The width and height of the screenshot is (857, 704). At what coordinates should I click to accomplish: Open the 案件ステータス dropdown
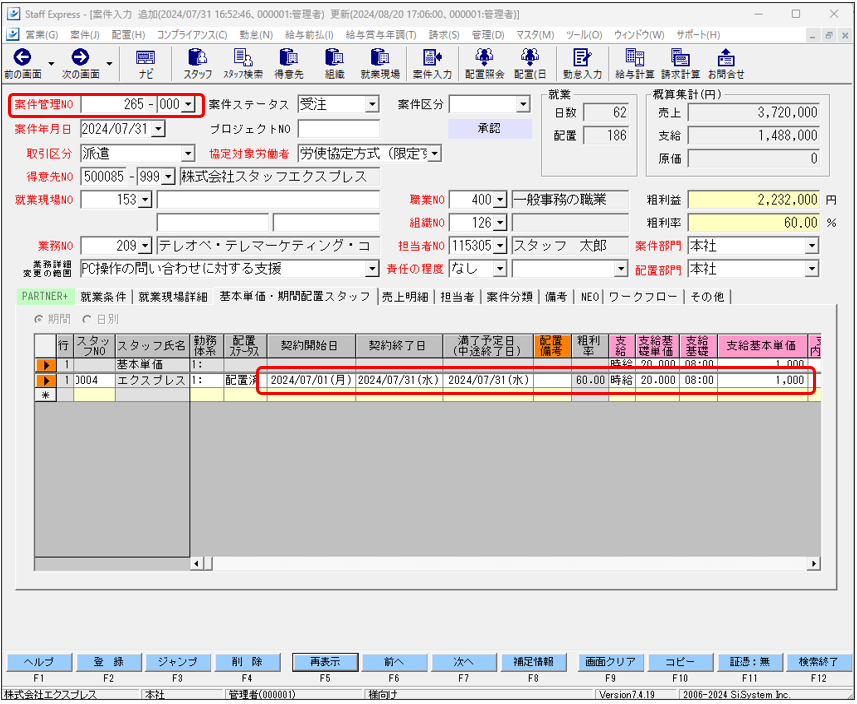[x=372, y=104]
